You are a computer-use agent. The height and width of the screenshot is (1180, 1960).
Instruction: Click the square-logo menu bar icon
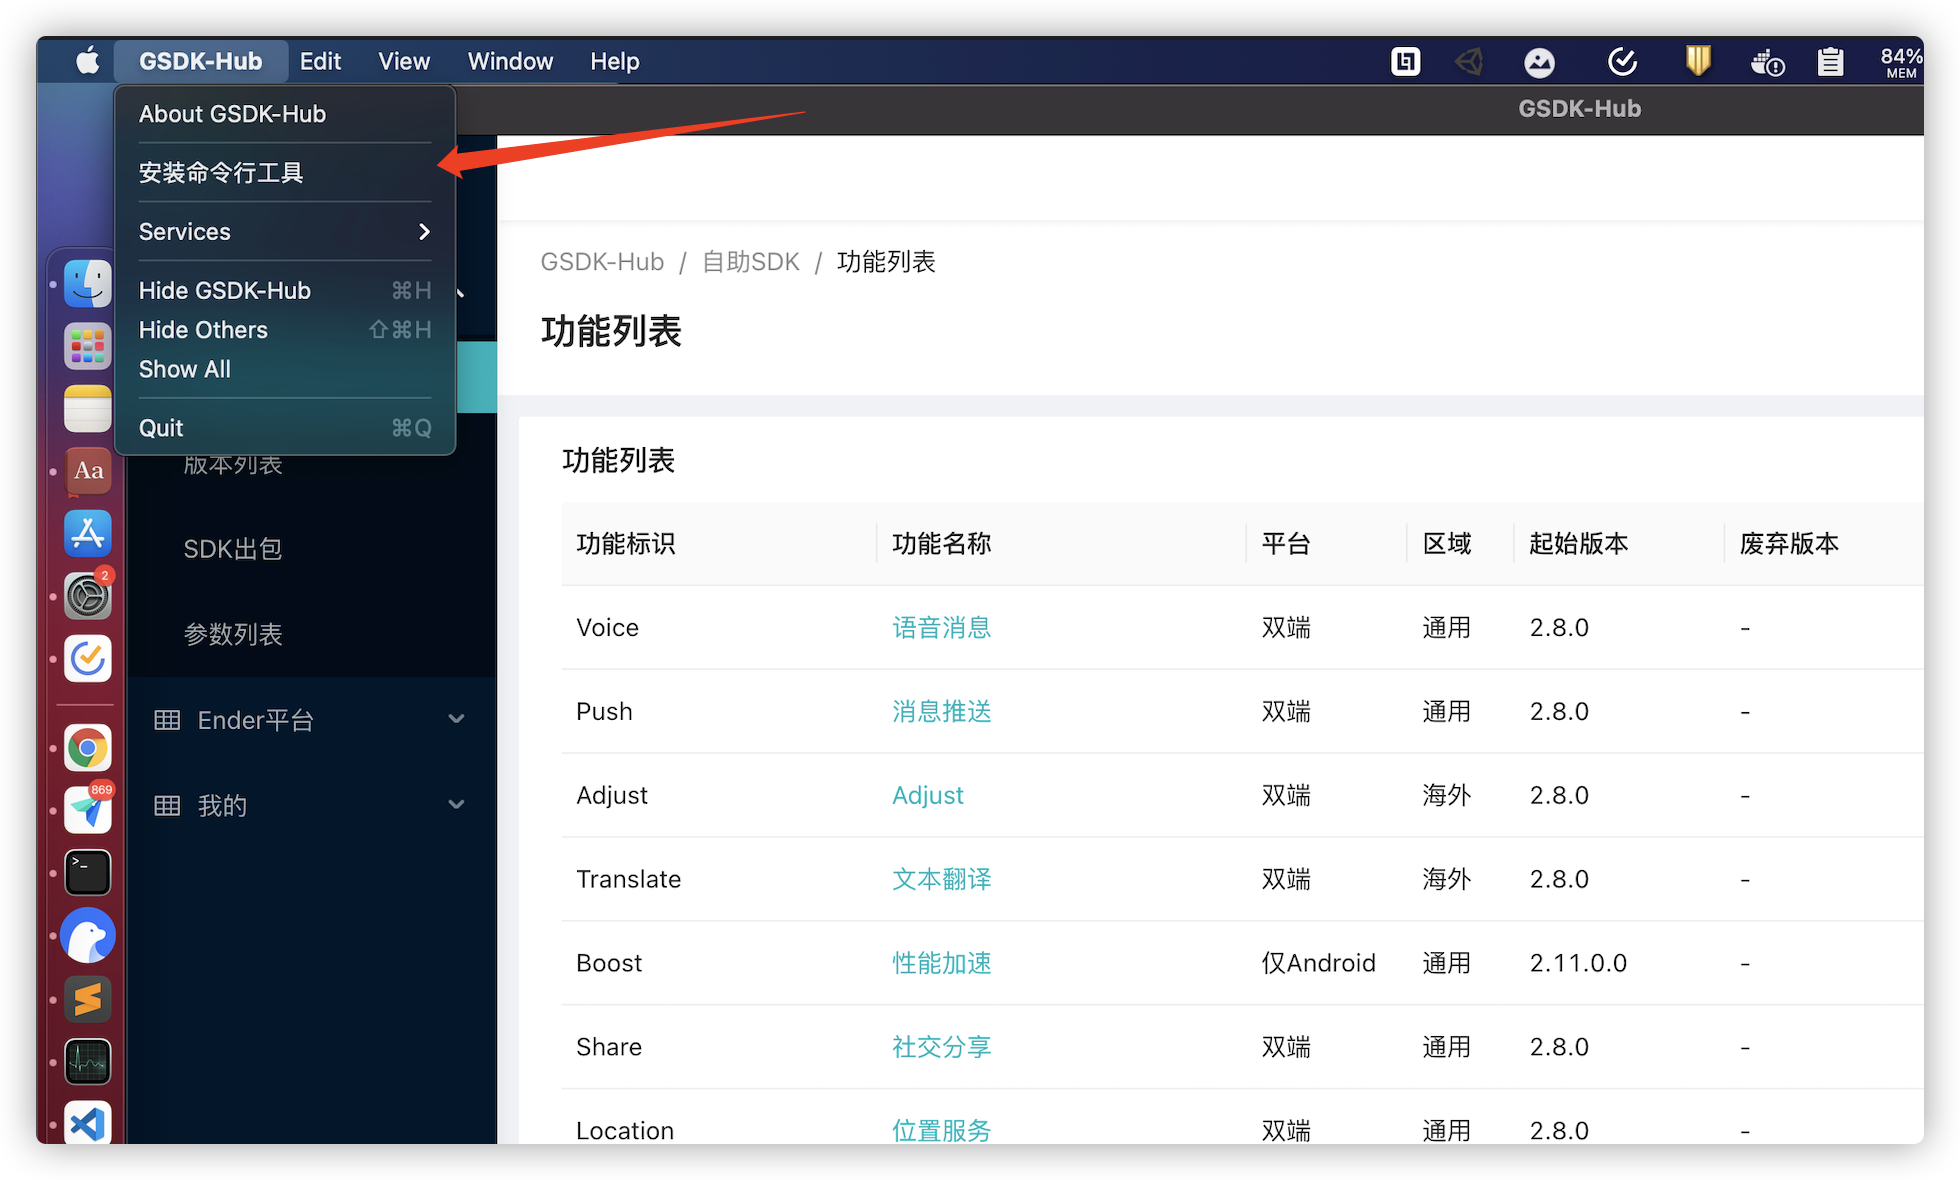[x=1406, y=62]
